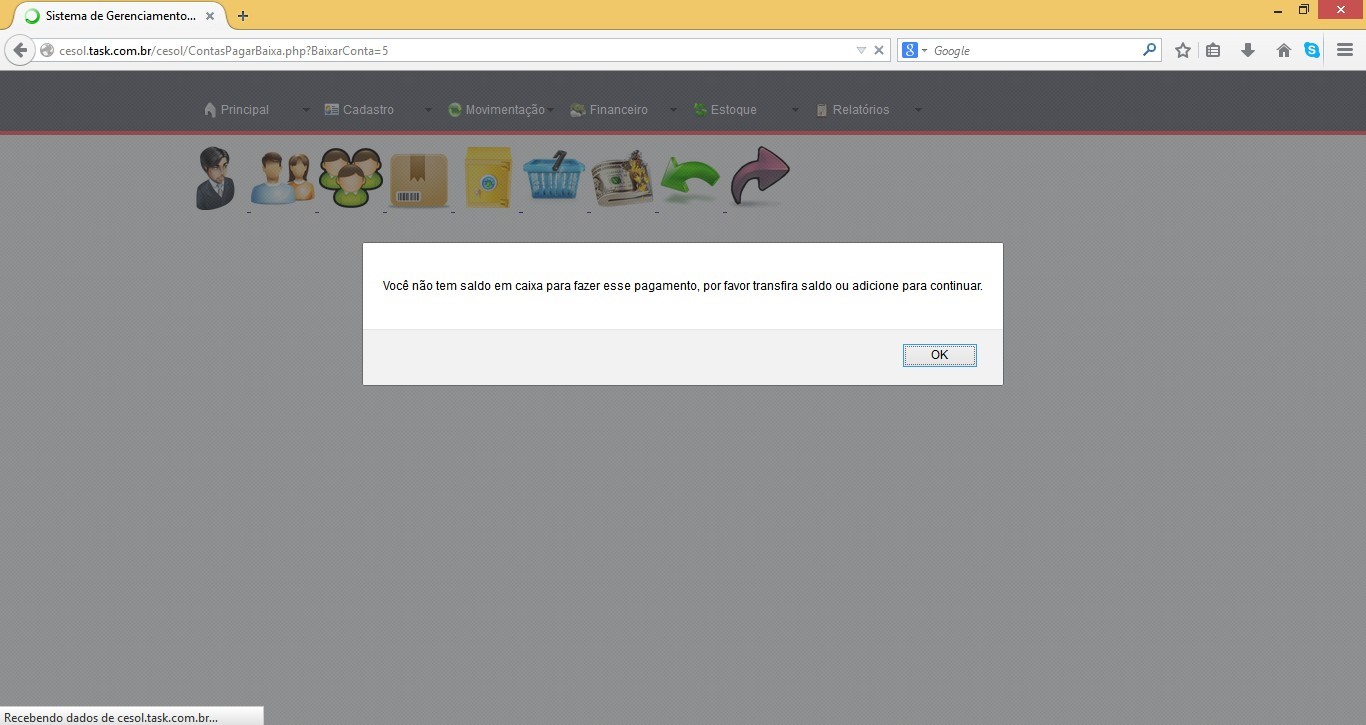Image resolution: width=1366 pixels, height=725 pixels.
Task: Click the yellow safe icon
Action: click(487, 179)
